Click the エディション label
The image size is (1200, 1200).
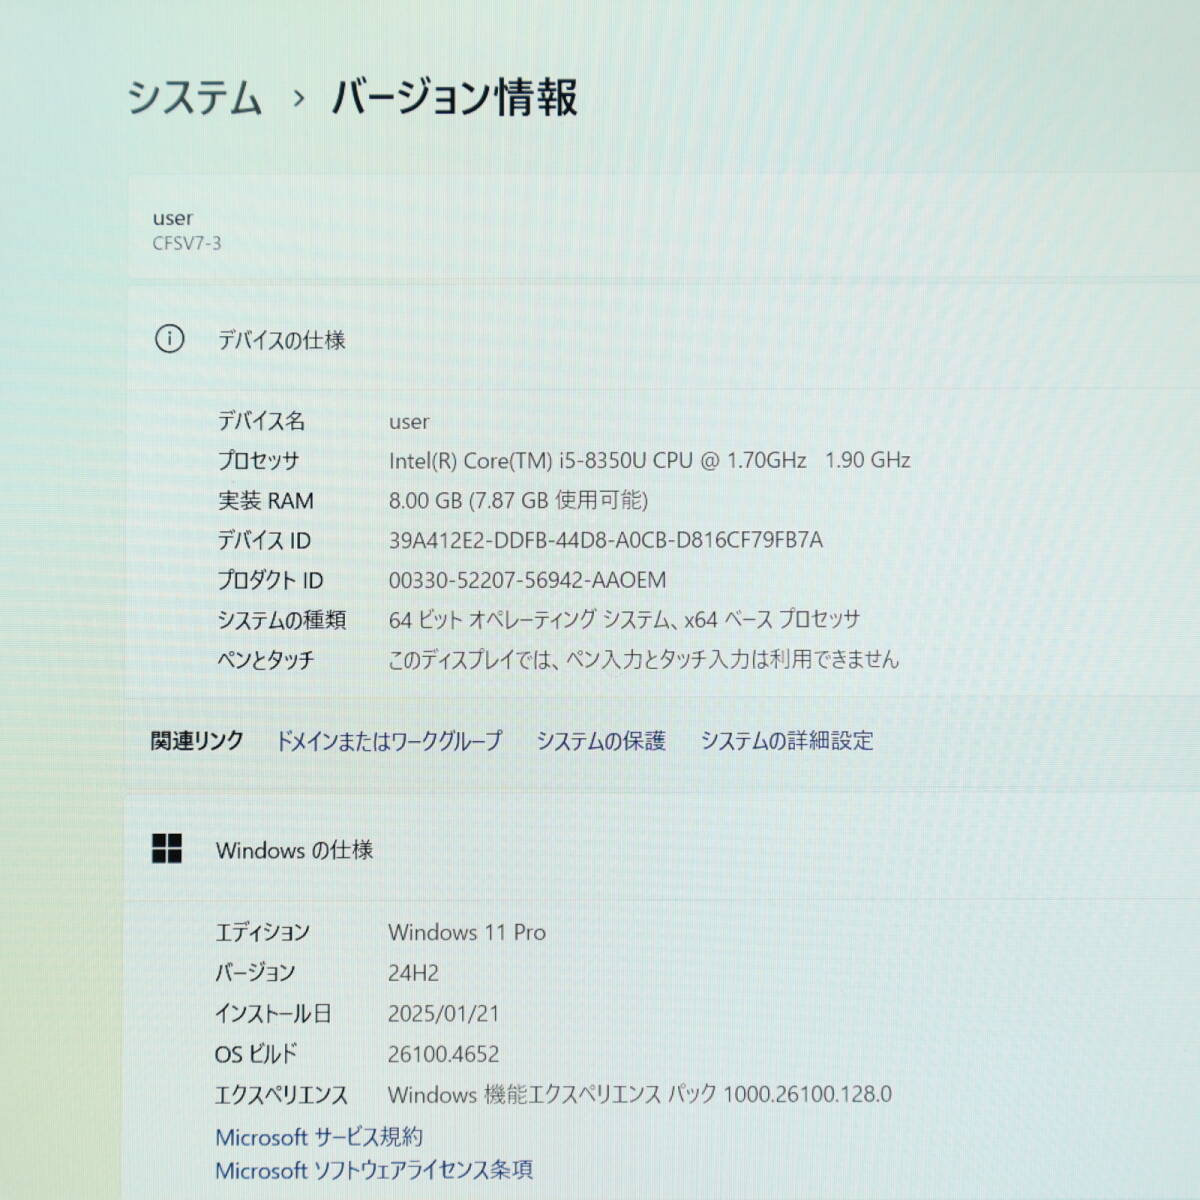(x=263, y=932)
